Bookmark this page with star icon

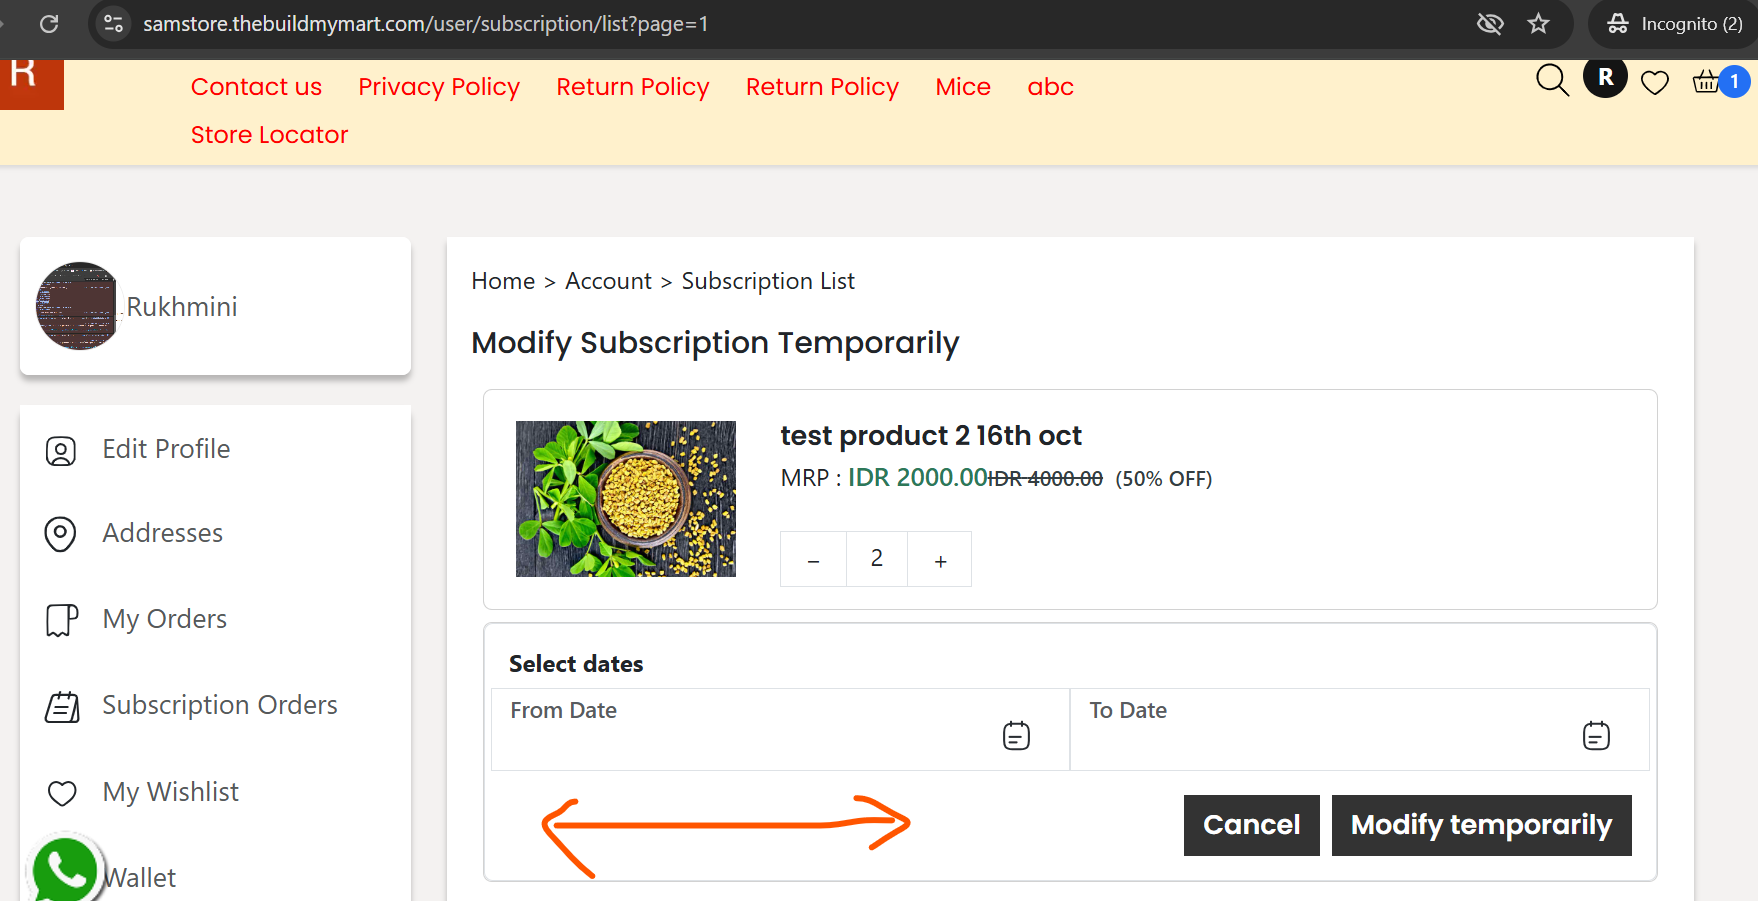coord(1538,24)
